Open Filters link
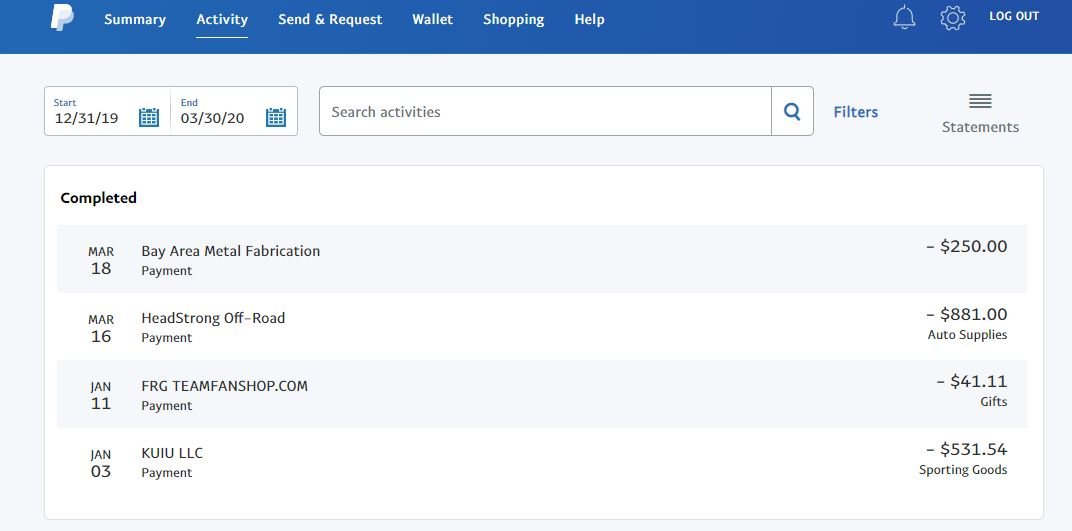The width and height of the screenshot is (1072, 531). coord(855,111)
